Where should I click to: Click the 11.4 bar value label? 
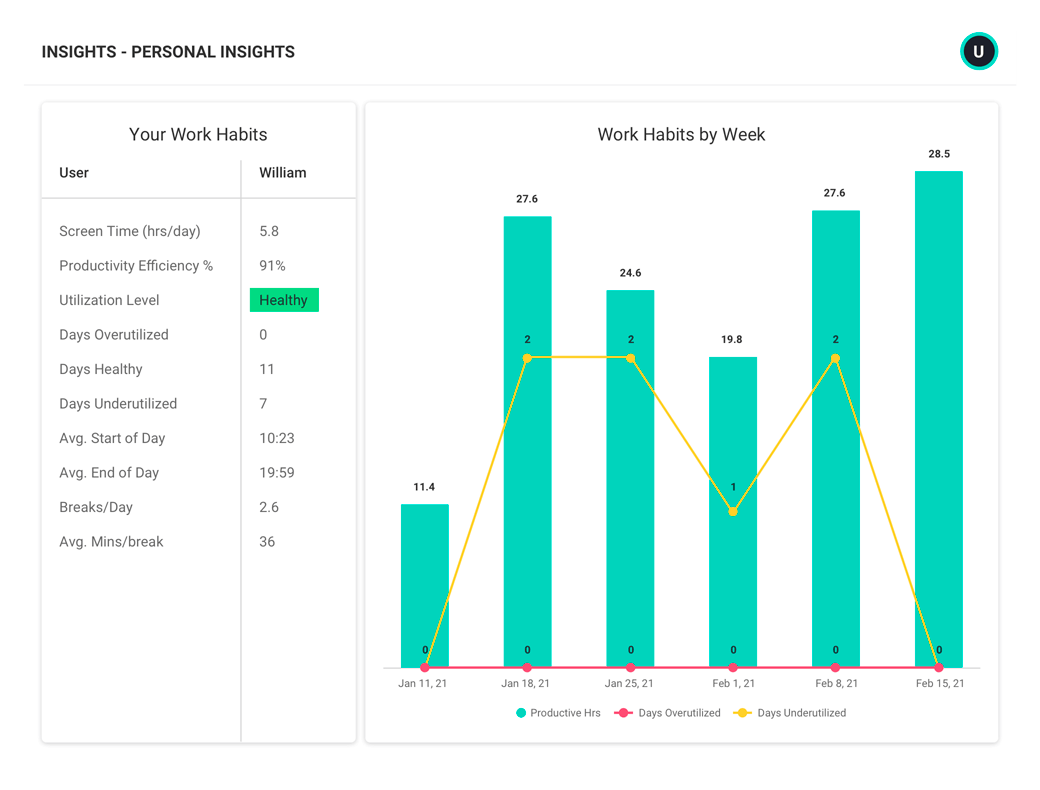tap(424, 487)
